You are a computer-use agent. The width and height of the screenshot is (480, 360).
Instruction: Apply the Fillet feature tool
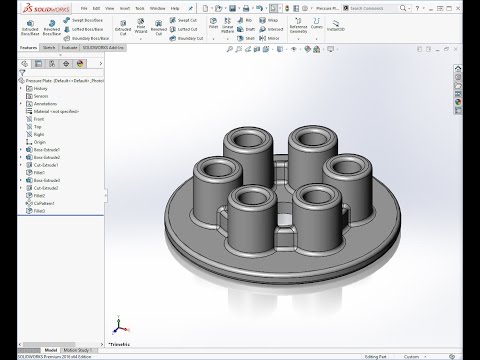click(x=213, y=23)
